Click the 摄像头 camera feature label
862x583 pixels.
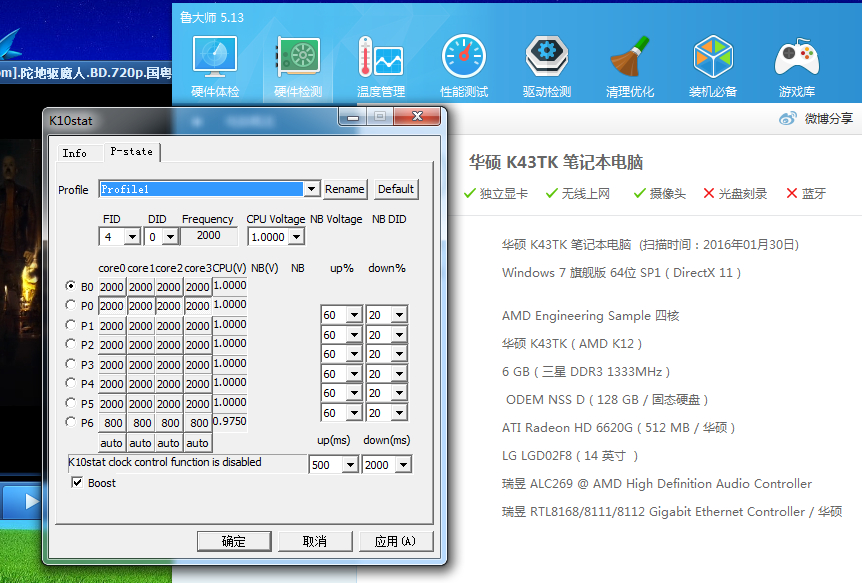(660, 194)
